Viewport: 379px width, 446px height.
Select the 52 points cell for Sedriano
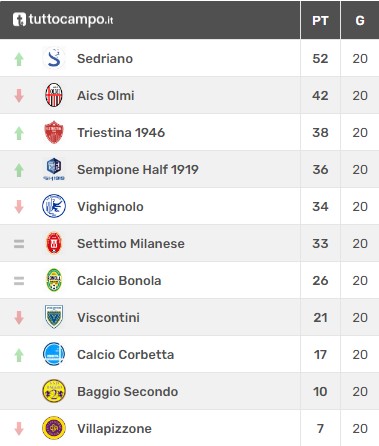pos(320,58)
